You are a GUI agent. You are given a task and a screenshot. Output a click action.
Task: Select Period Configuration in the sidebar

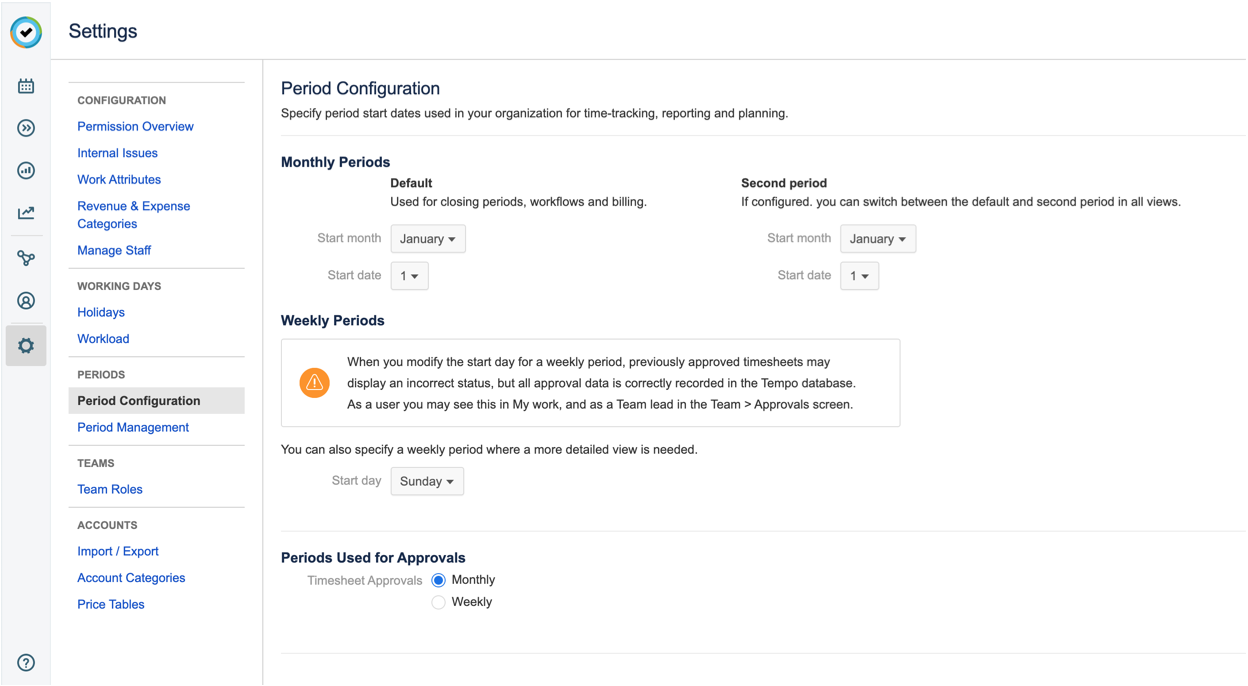coord(139,401)
